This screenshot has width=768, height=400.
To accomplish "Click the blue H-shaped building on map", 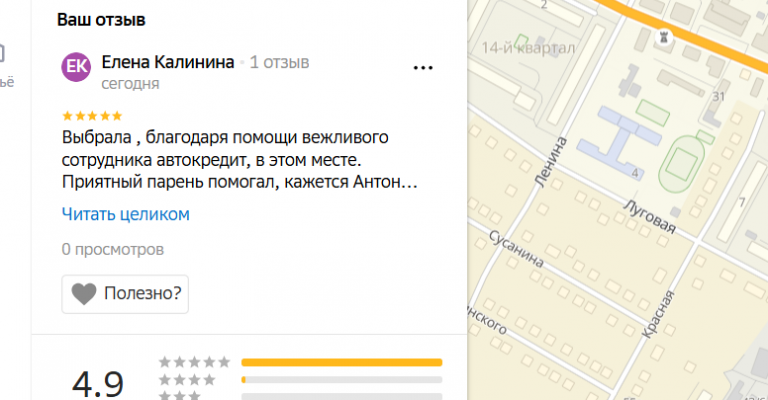I will point(619,141).
